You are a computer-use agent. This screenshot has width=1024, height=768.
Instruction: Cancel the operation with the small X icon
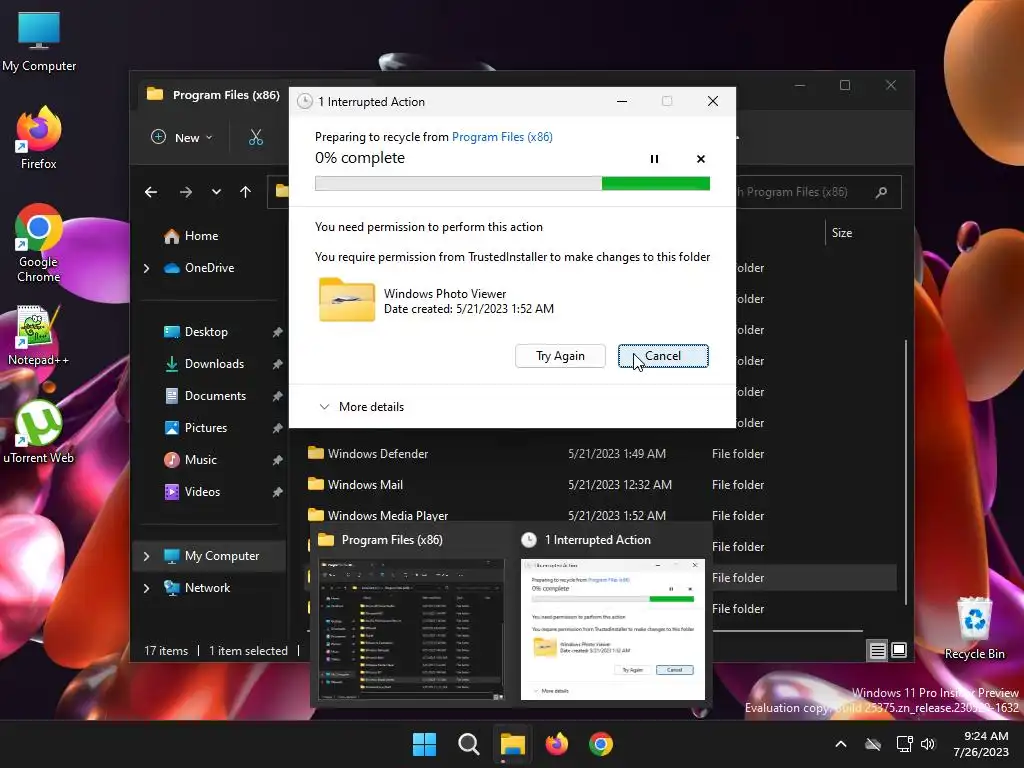(x=701, y=159)
